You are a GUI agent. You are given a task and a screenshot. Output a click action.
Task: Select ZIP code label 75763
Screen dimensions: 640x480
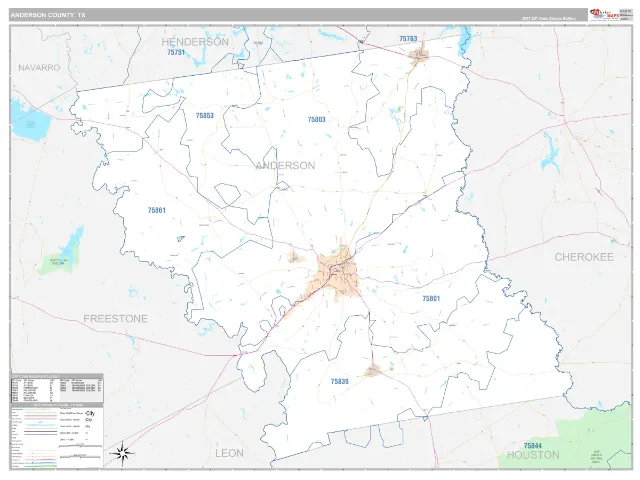pyautogui.click(x=408, y=39)
